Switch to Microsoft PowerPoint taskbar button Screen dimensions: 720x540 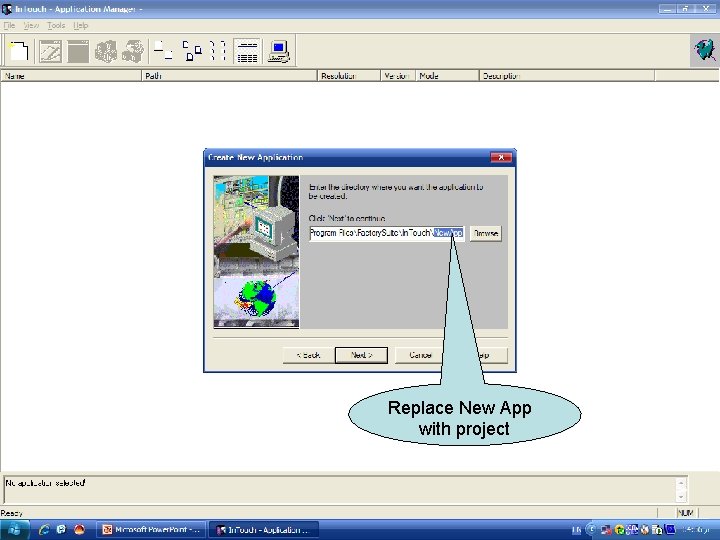tap(152, 530)
